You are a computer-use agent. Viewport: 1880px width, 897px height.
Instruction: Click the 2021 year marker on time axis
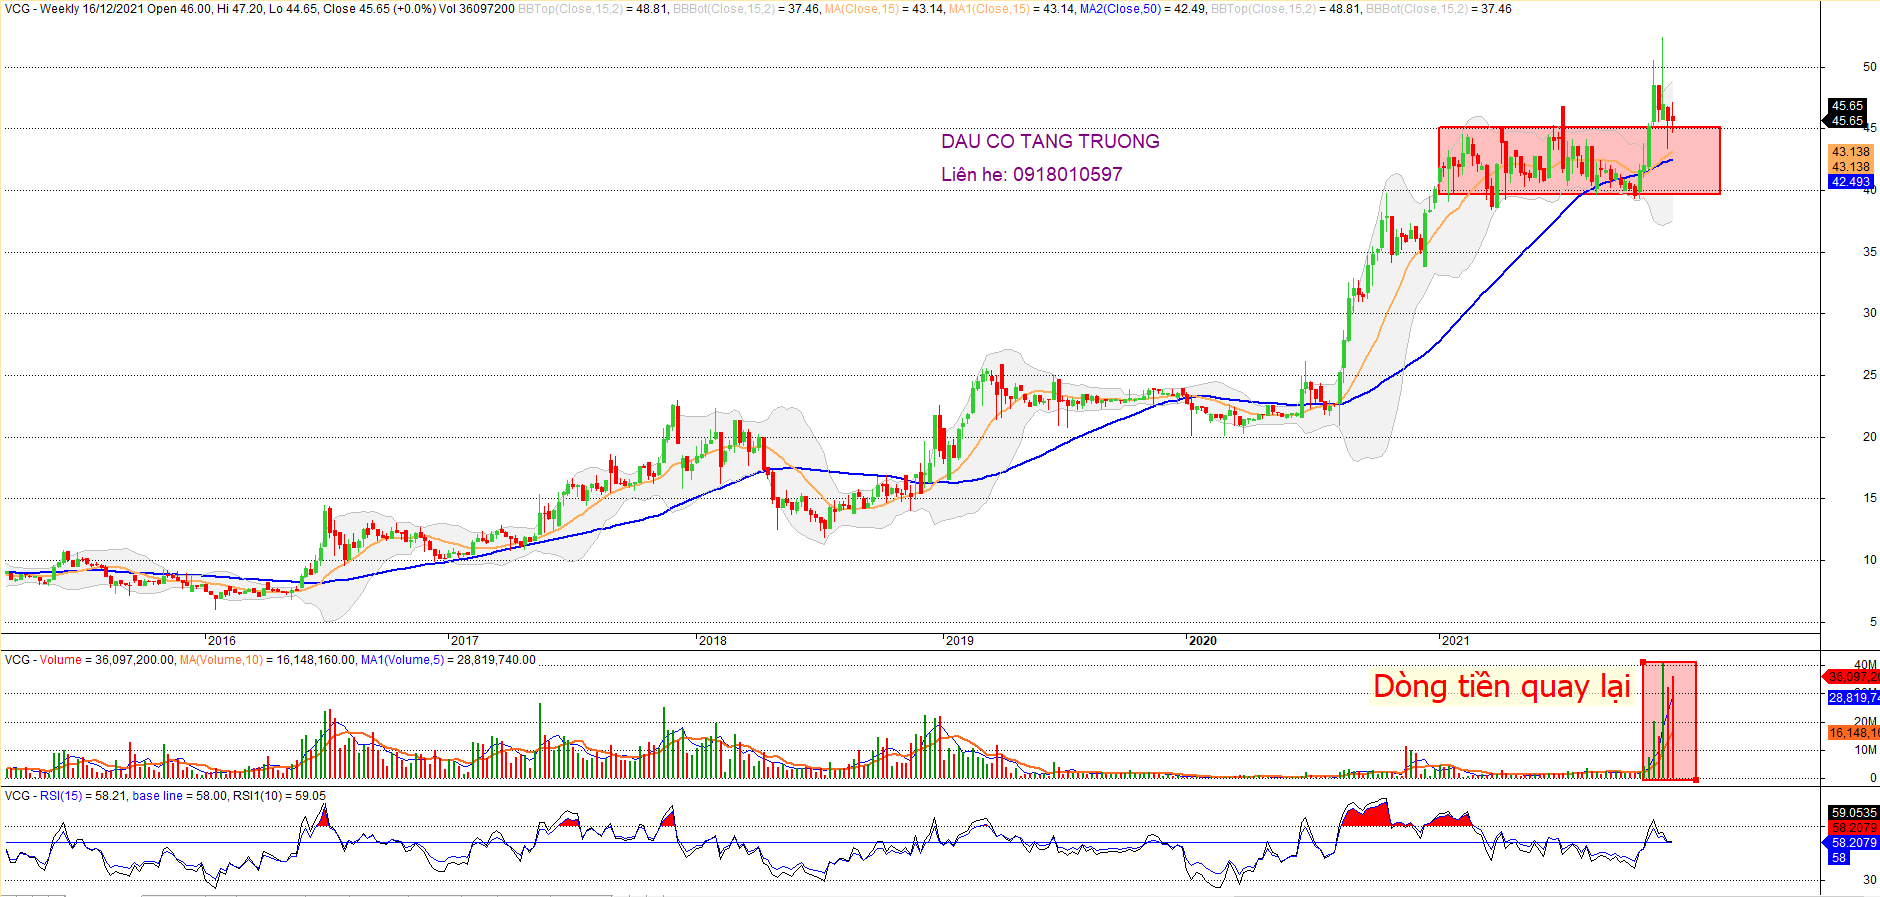1455,641
